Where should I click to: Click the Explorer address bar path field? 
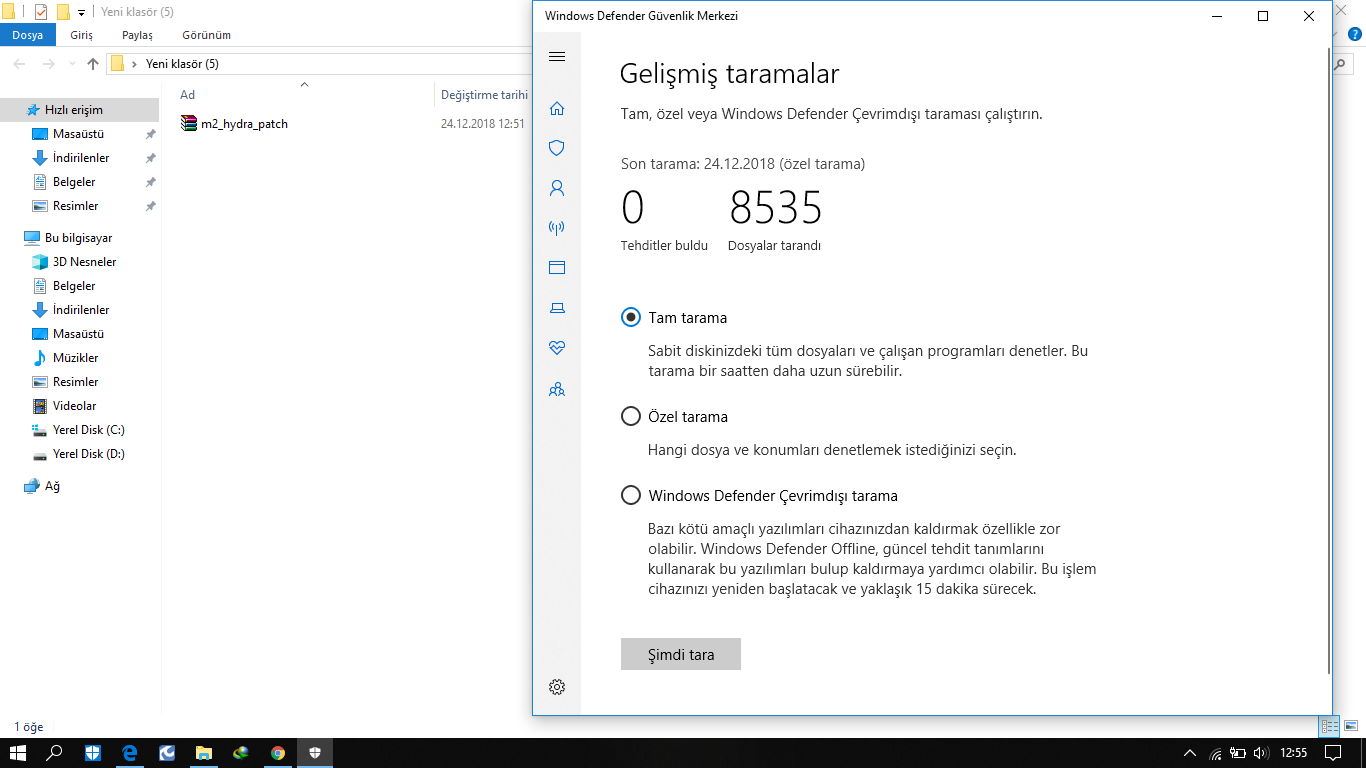coord(320,64)
